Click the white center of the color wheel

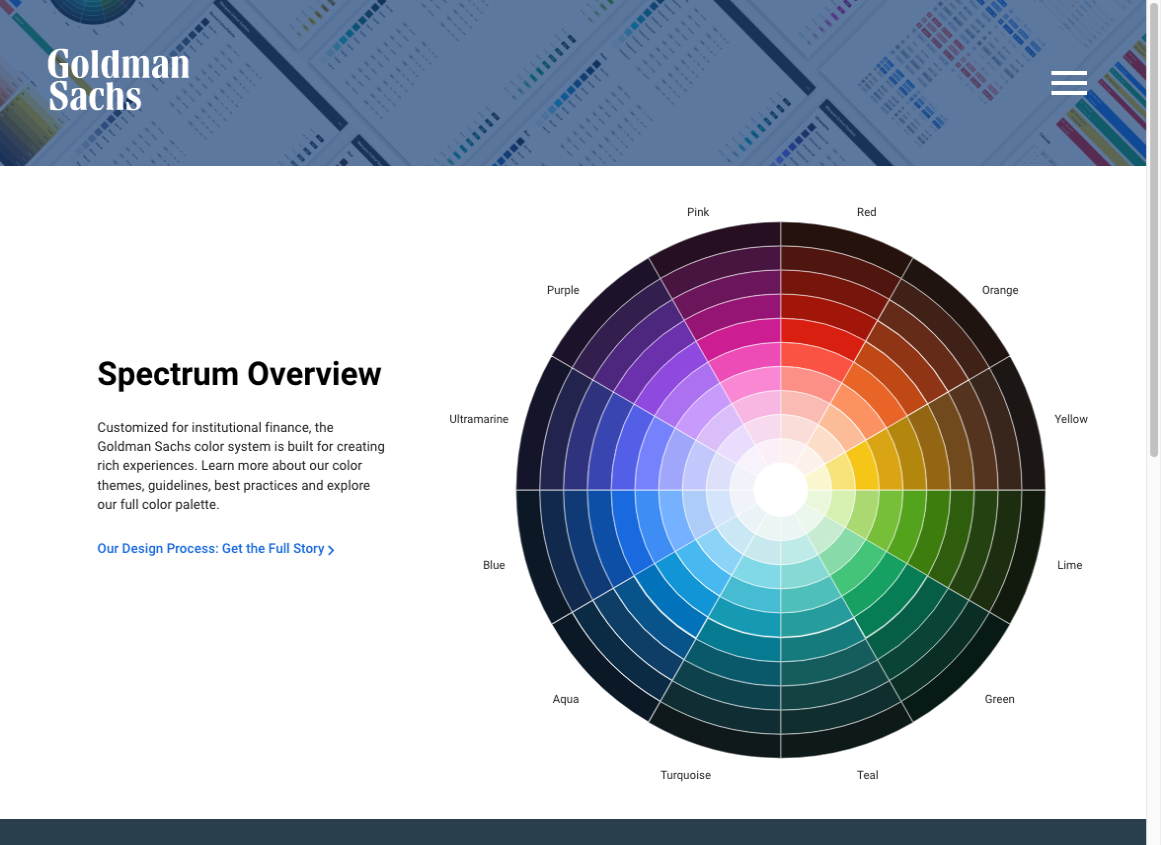[780, 490]
